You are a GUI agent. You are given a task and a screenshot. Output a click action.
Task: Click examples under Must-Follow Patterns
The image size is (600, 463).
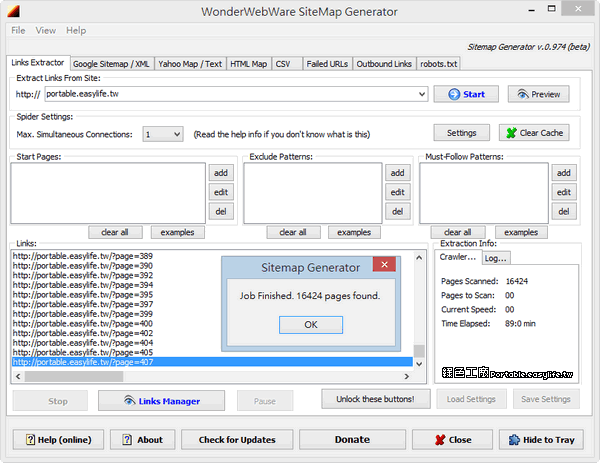pyautogui.click(x=521, y=232)
